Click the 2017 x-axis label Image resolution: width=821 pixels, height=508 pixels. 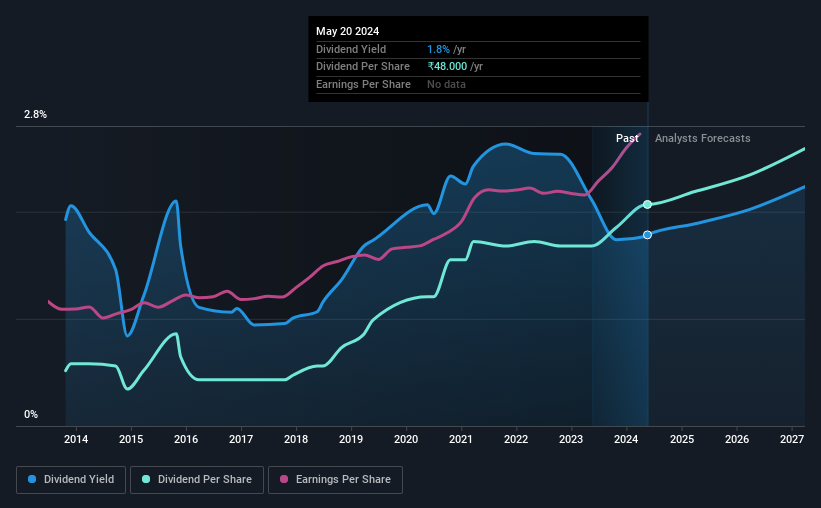click(241, 439)
